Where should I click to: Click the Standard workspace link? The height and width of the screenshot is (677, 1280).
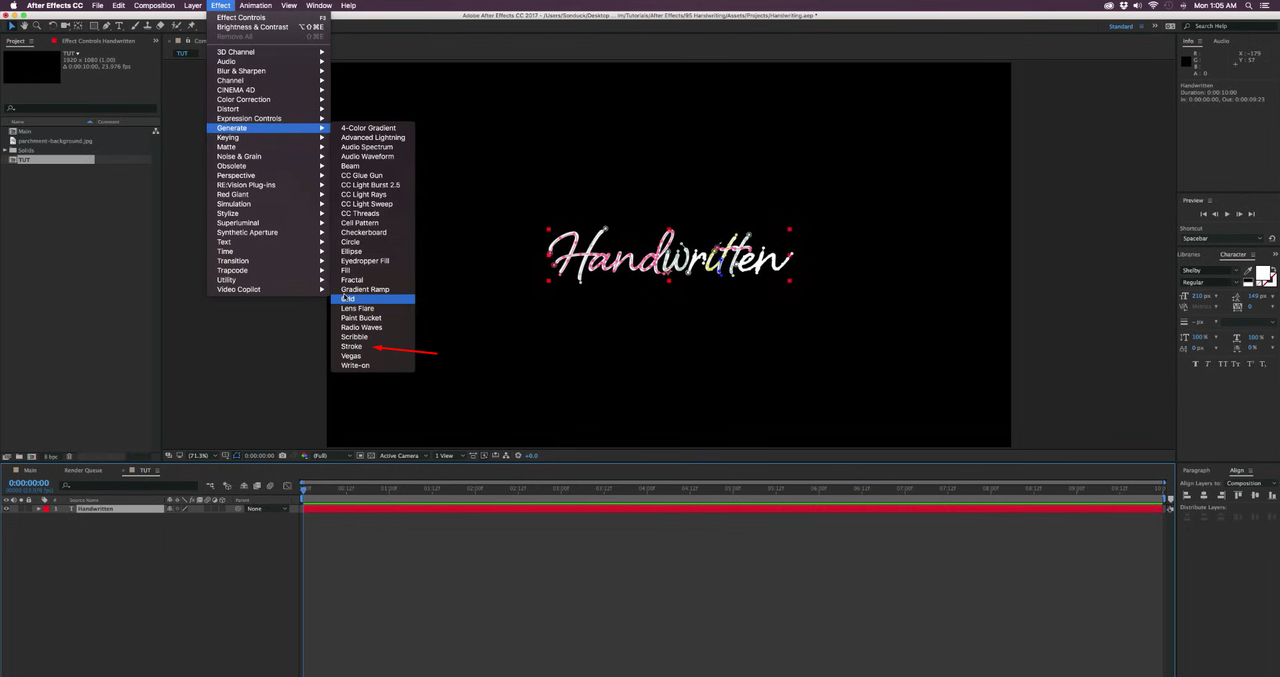pos(1121,26)
